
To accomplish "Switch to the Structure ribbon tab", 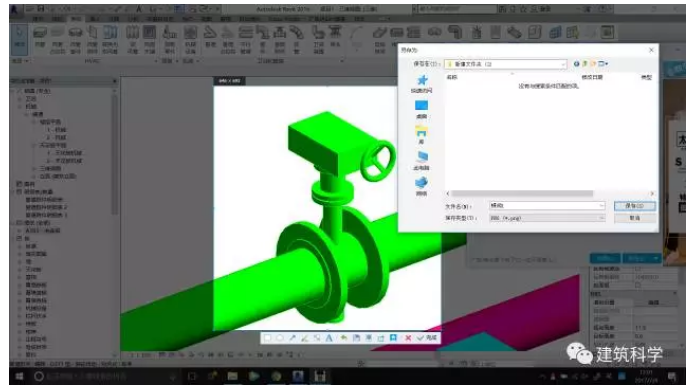I will click(x=57, y=19).
